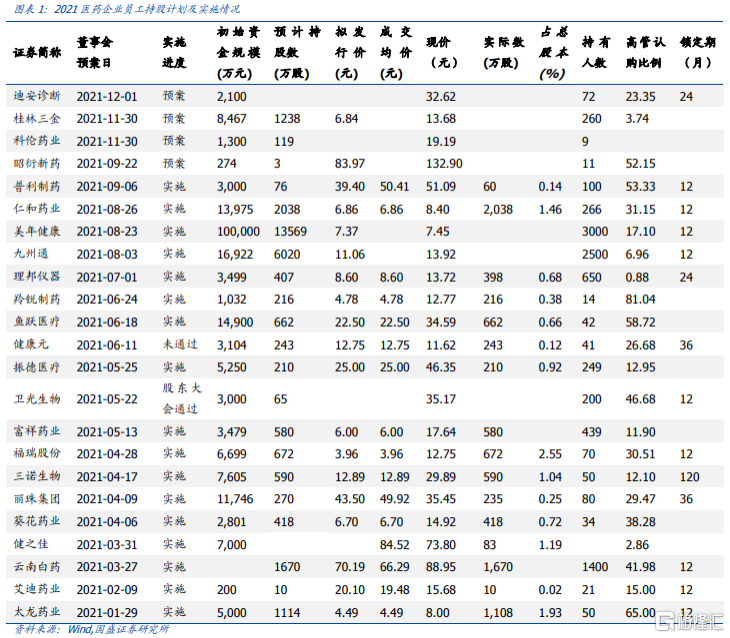Select the 成交均价 column header
The width and height of the screenshot is (730, 638).
coord(396,52)
